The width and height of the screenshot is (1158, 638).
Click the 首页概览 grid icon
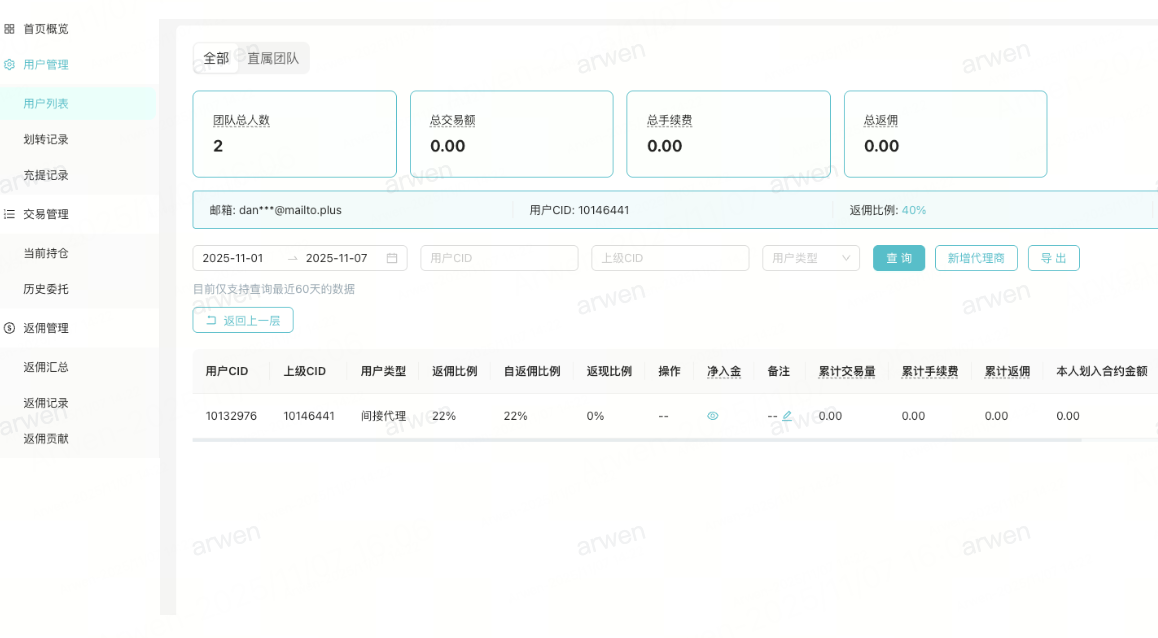(9, 29)
